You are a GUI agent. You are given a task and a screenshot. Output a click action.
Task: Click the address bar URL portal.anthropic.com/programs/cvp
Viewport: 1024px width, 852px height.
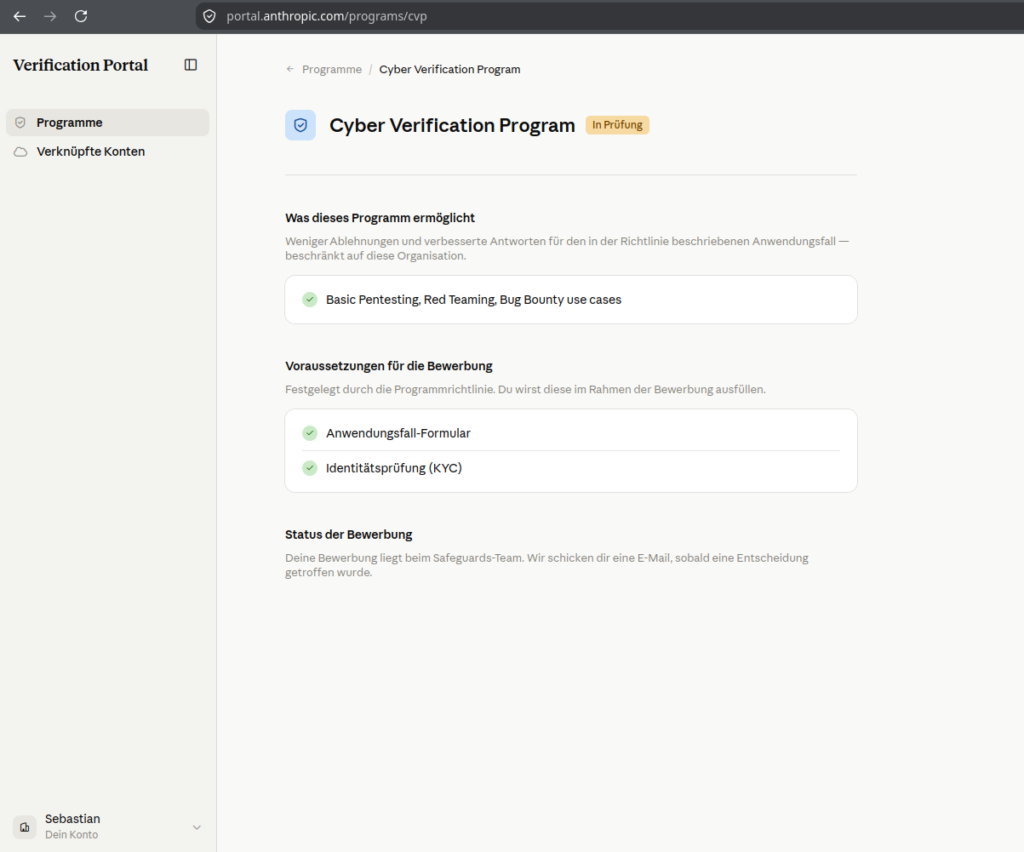point(327,16)
